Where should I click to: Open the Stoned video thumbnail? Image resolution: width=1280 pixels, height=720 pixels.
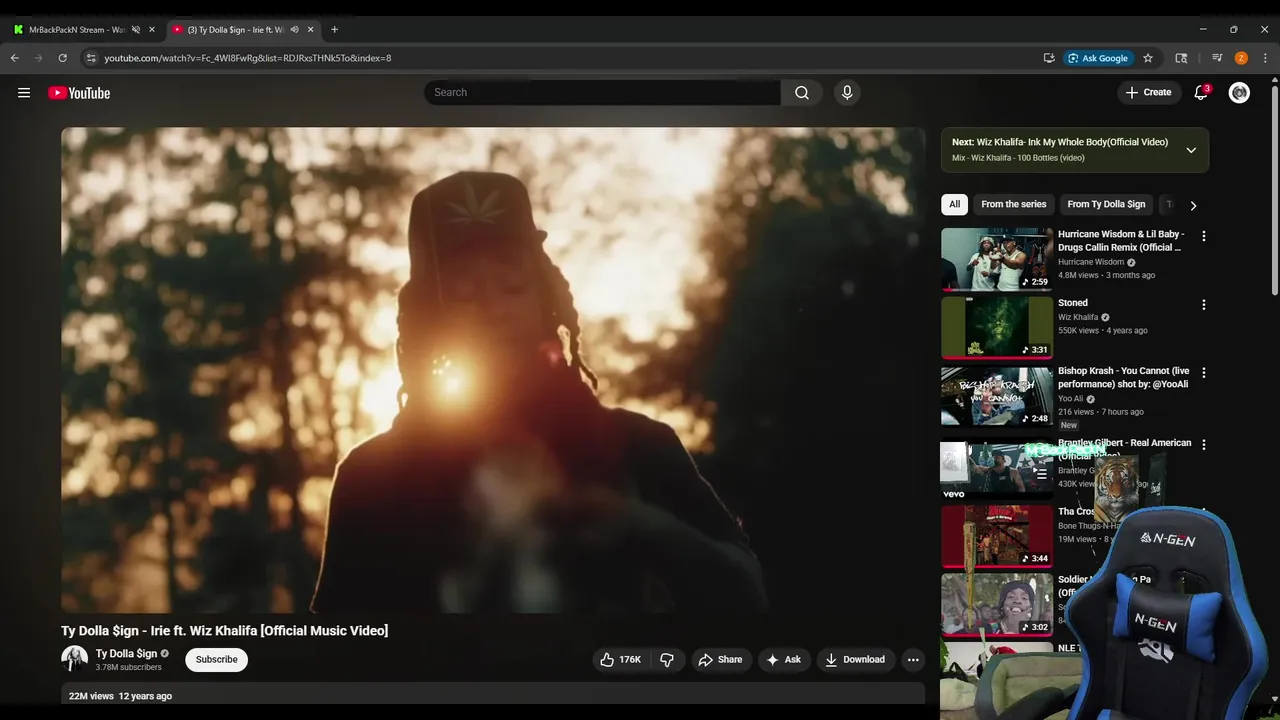997,327
